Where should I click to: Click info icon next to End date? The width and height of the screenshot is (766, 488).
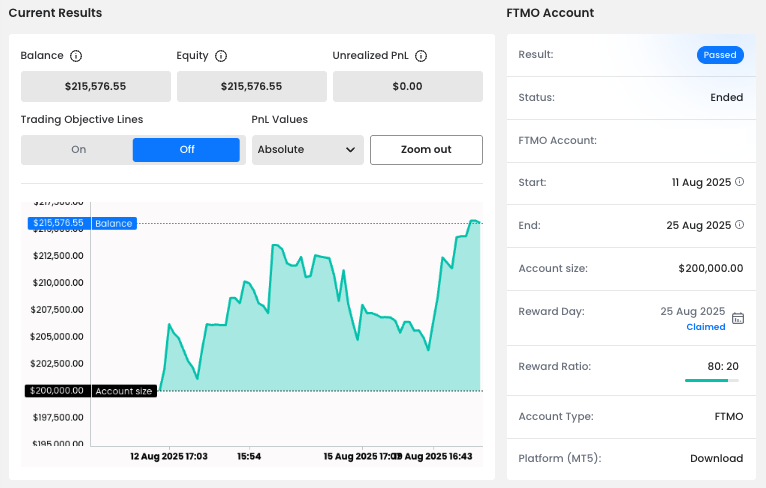tap(740, 225)
